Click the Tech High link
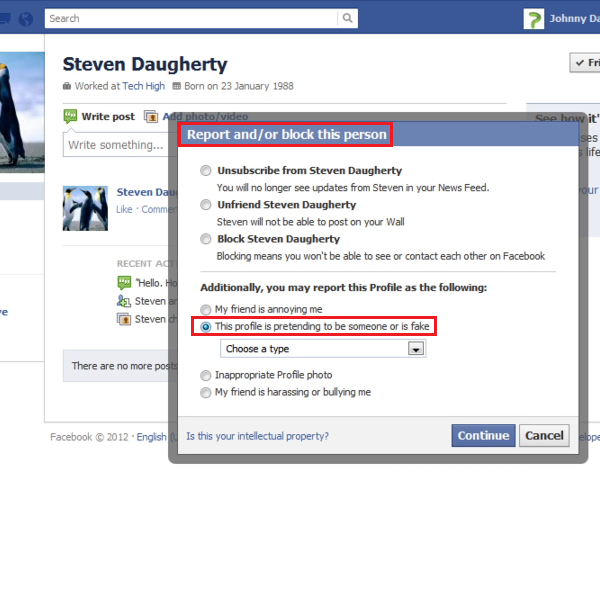The image size is (600, 600). point(144,86)
